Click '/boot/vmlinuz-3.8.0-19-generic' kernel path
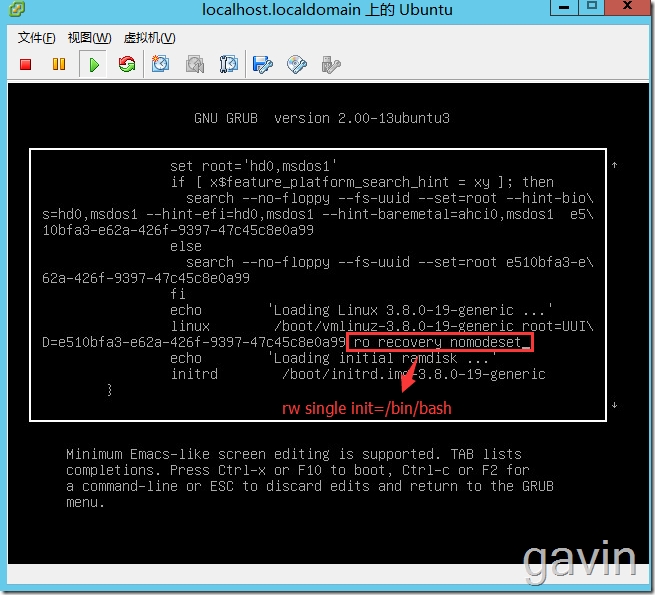Screen dimensions: 655x595 tap(394, 326)
